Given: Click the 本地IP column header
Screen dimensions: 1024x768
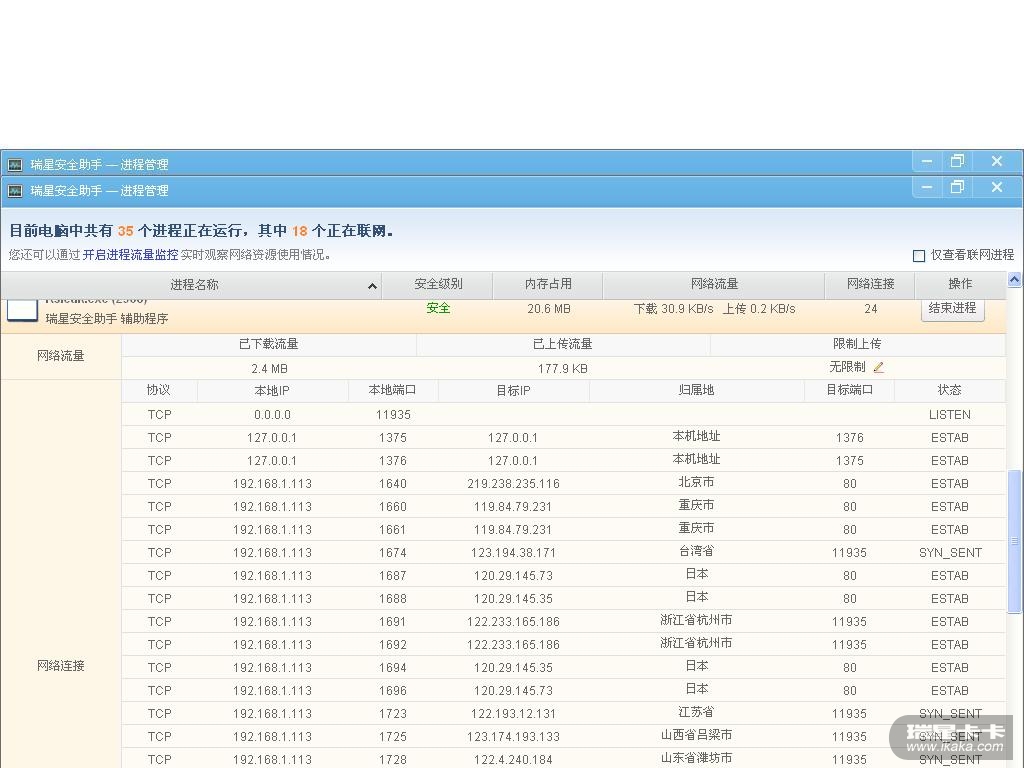Looking at the screenshot, I should click(x=272, y=391).
